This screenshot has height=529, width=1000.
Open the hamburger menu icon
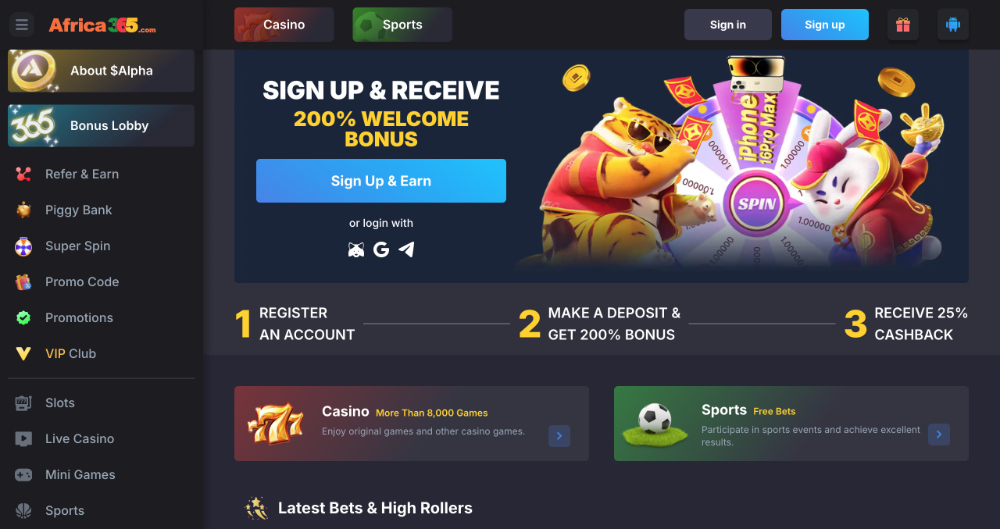click(x=22, y=25)
